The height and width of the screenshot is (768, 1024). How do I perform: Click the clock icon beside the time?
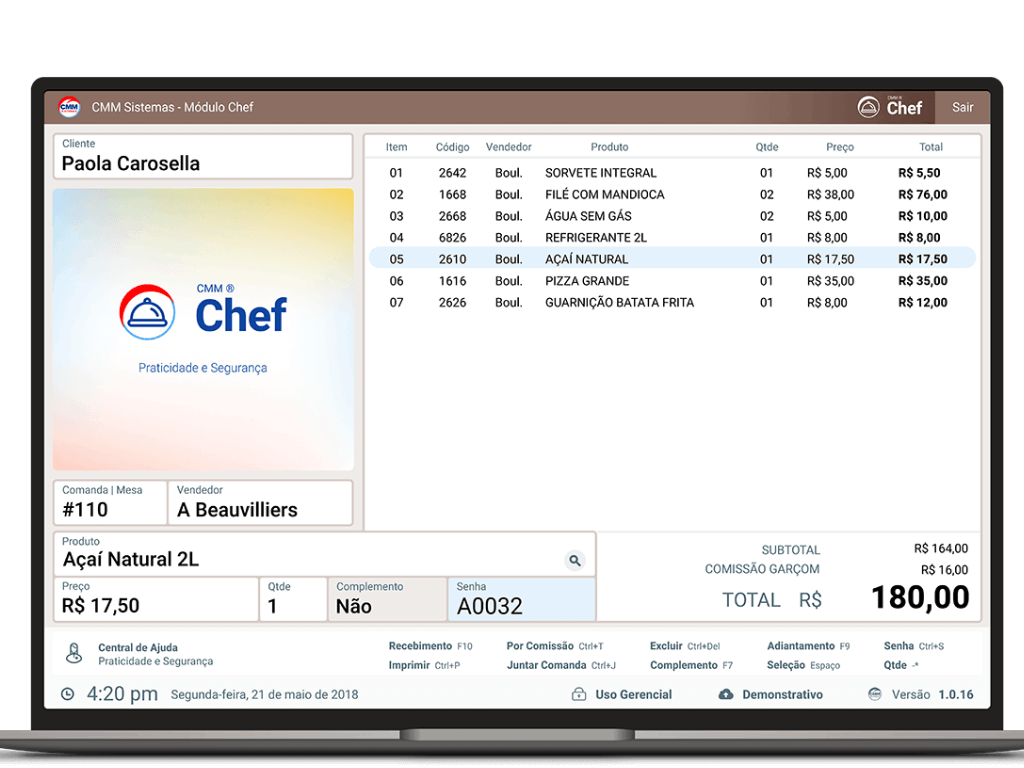point(67,694)
